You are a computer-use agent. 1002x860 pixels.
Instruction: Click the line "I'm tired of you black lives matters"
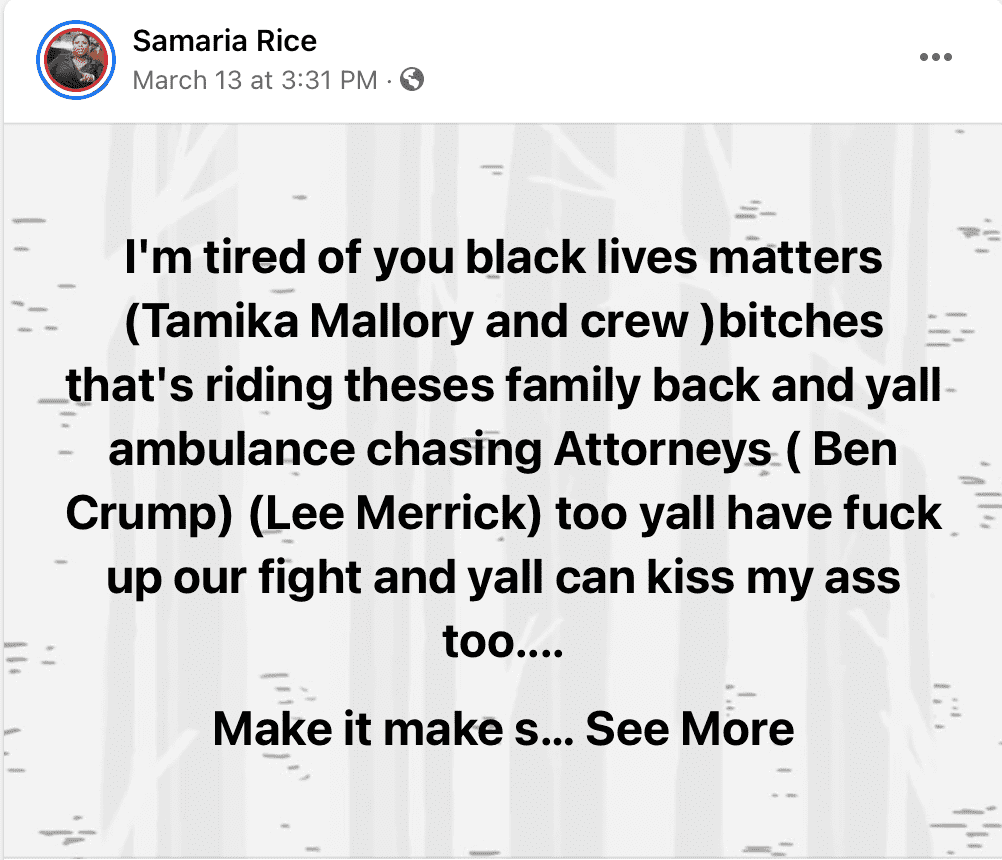point(504,259)
